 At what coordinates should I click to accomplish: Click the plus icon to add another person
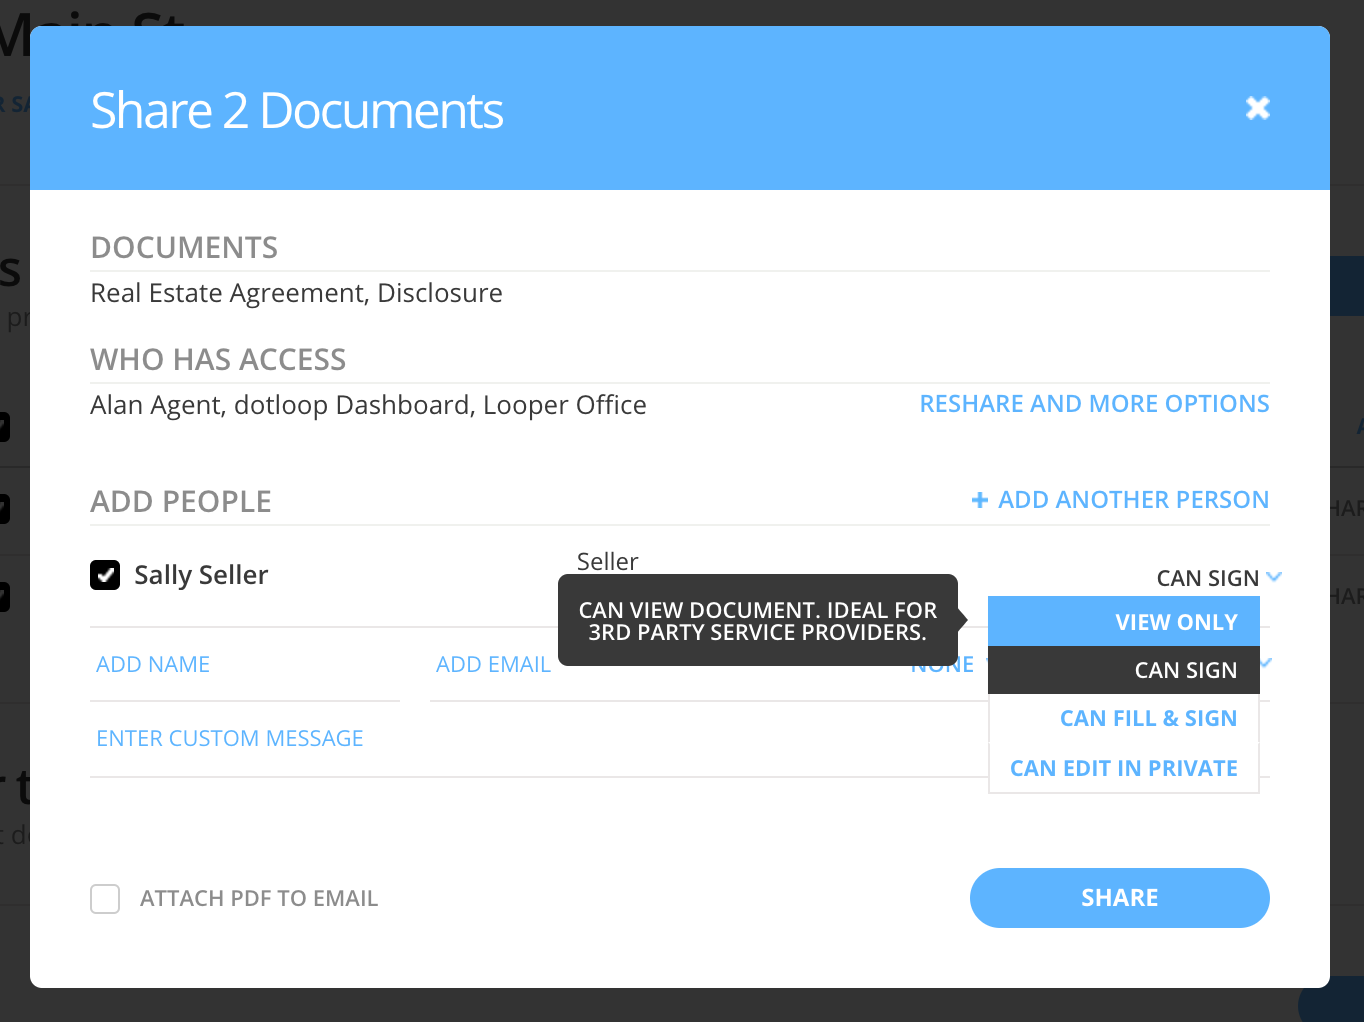980,500
